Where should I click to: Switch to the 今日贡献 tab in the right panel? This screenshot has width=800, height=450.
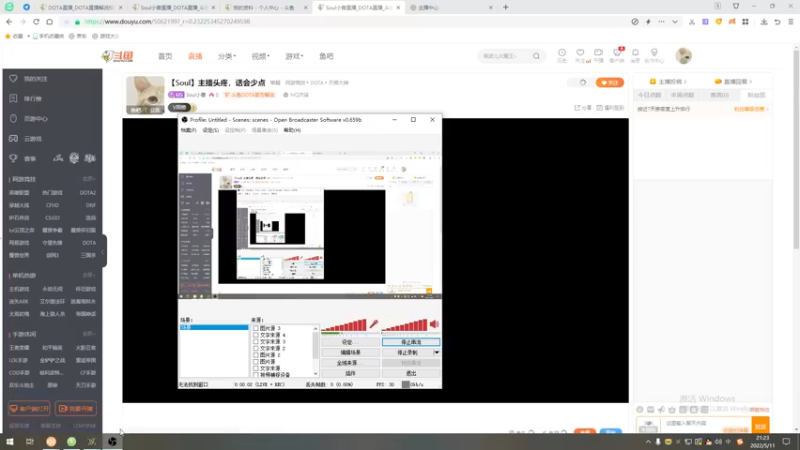coord(649,95)
